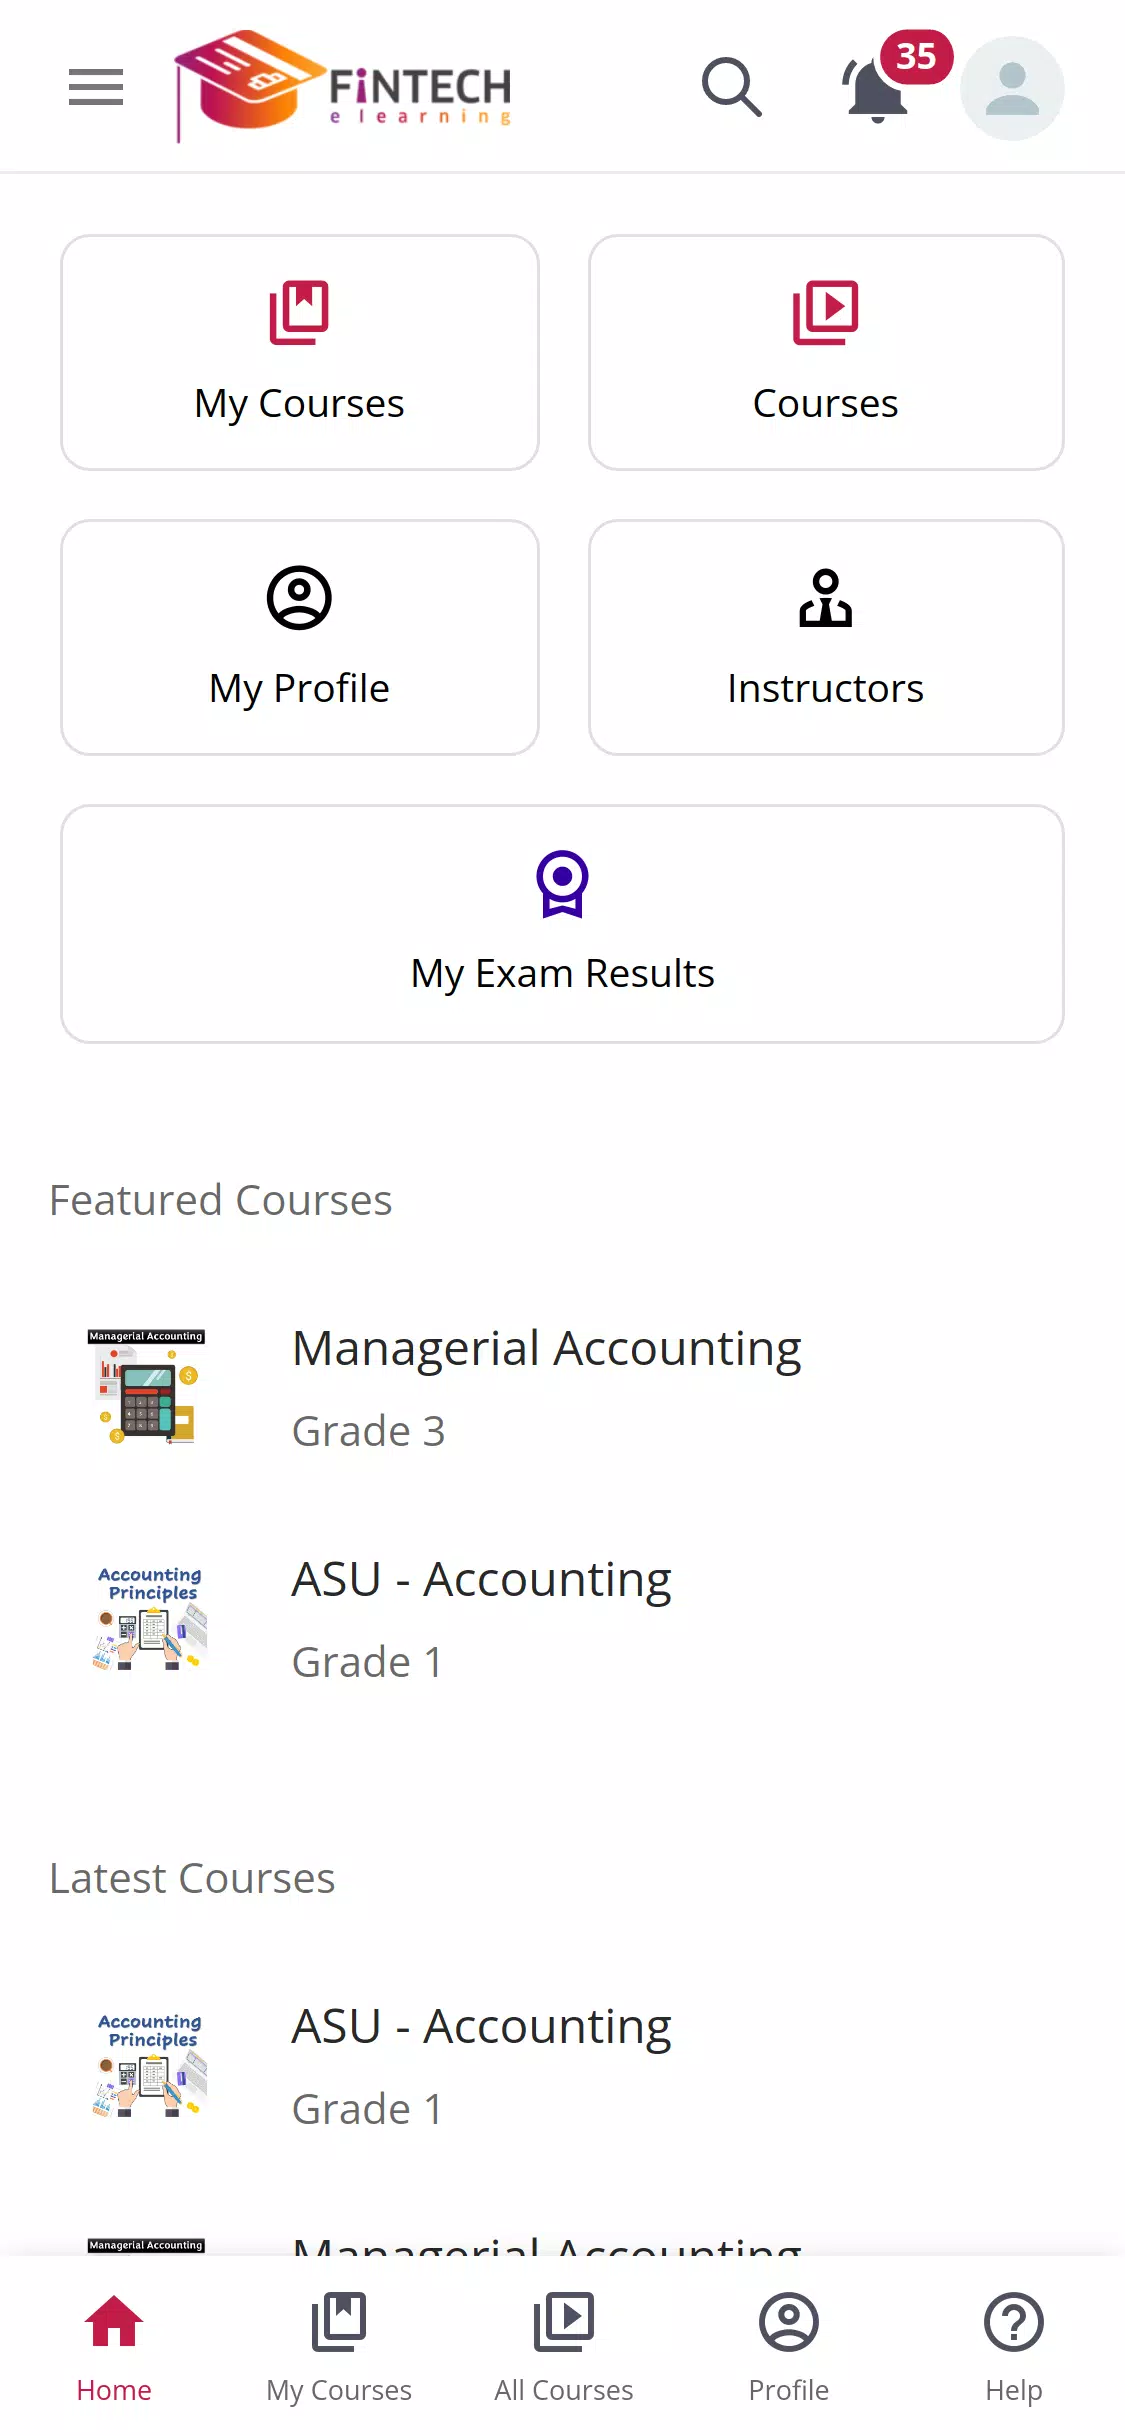This screenshot has width=1125, height=2436.
Task: Open the Instructors card
Action: point(826,637)
